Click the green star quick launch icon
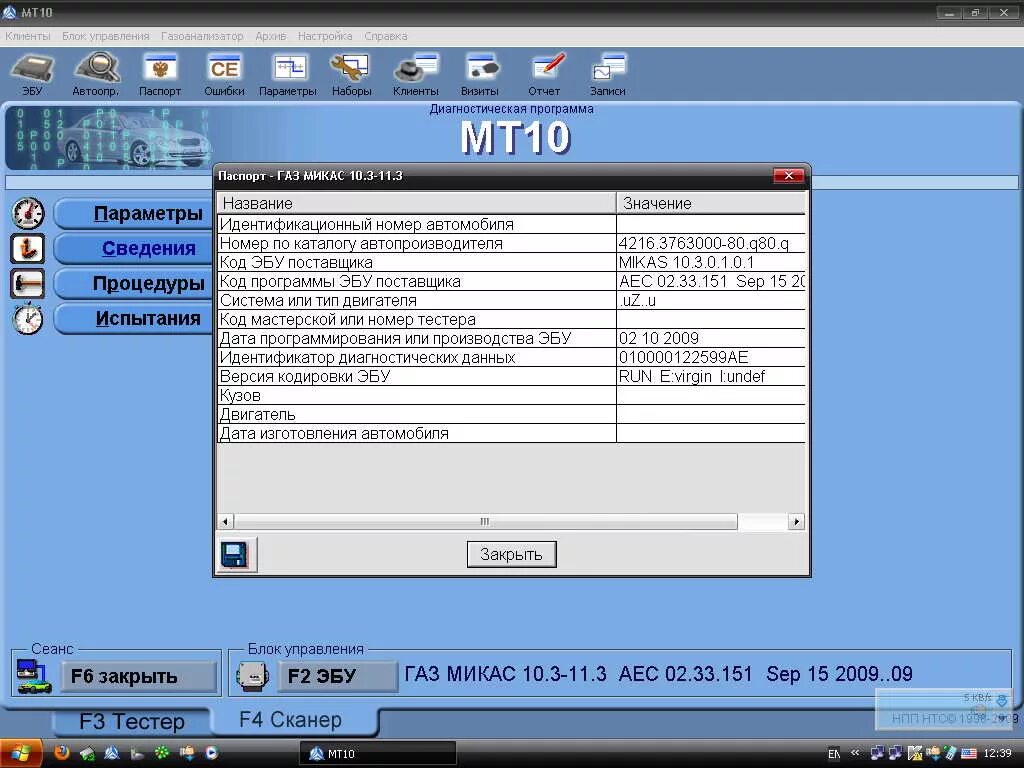 pyautogui.click(x=161, y=753)
